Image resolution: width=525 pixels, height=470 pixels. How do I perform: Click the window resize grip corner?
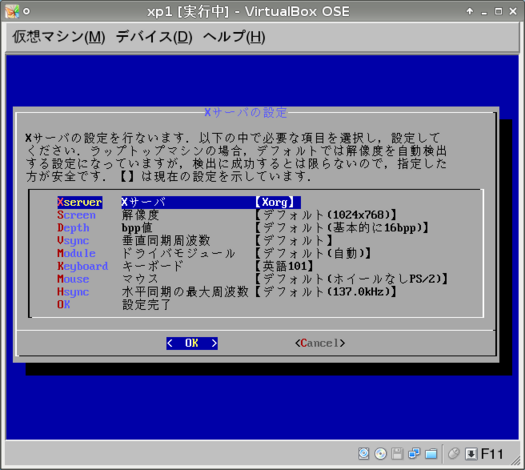(516, 461)
